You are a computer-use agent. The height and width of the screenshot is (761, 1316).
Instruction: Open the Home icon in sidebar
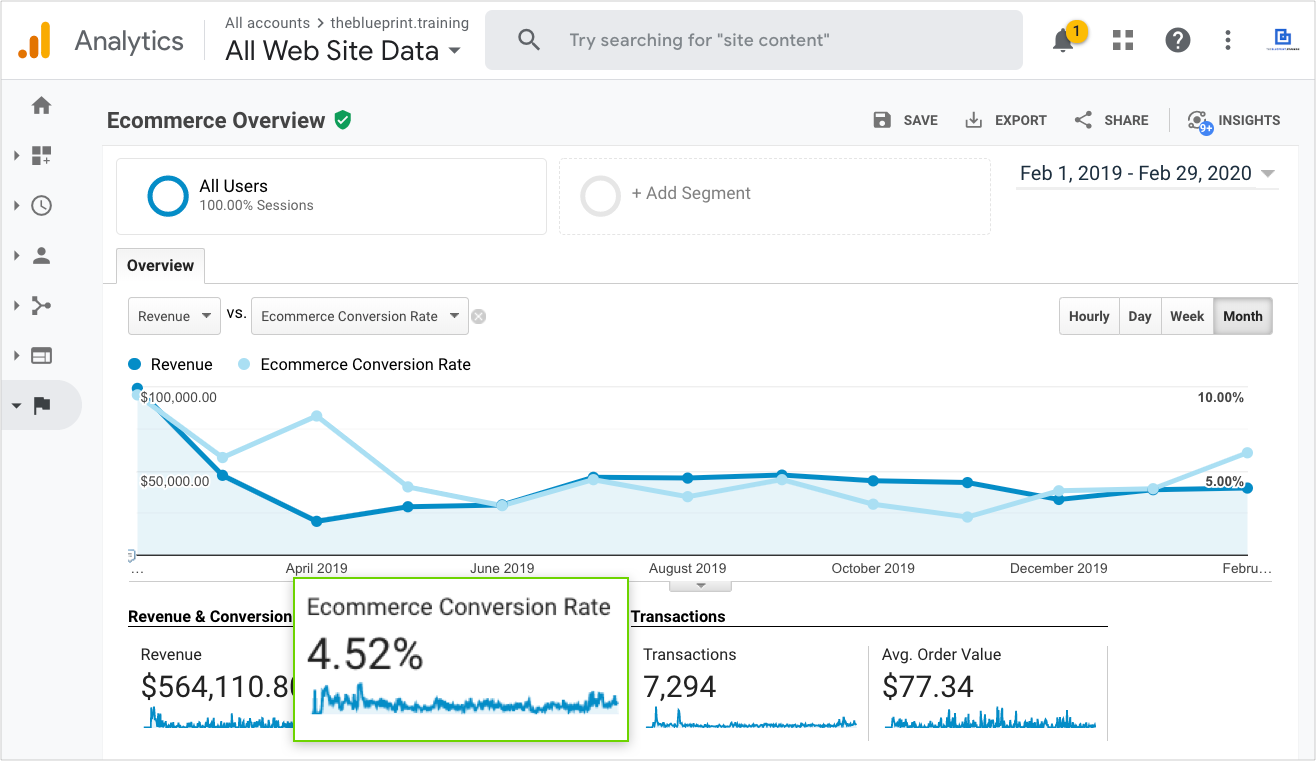(41, 105)
